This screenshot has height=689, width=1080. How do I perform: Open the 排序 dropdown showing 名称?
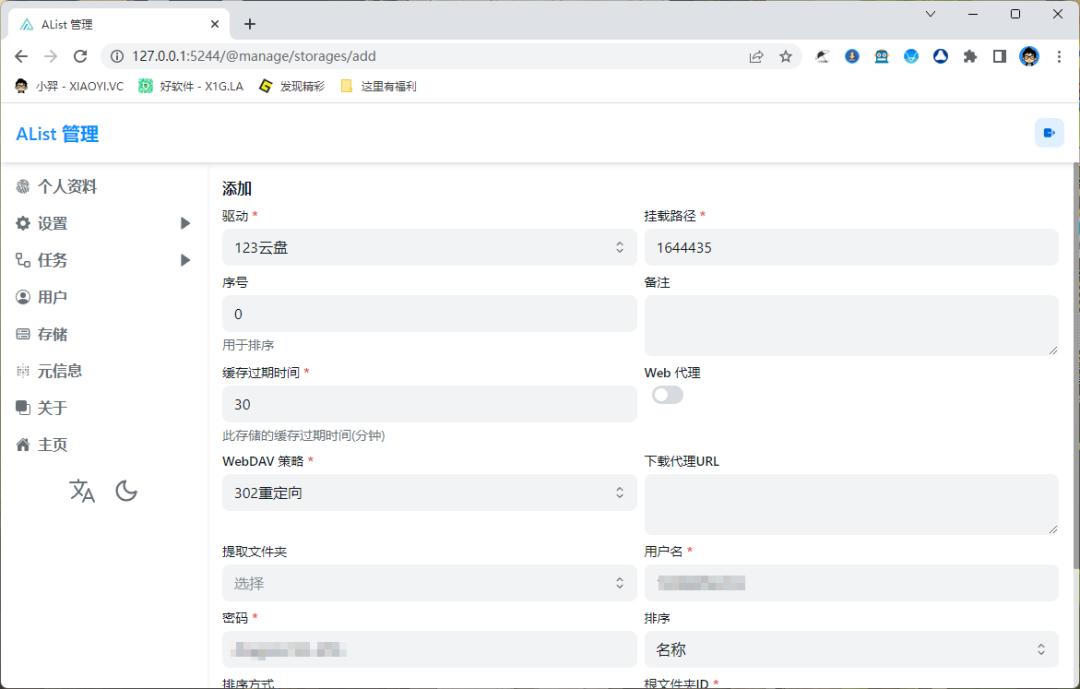852,649
